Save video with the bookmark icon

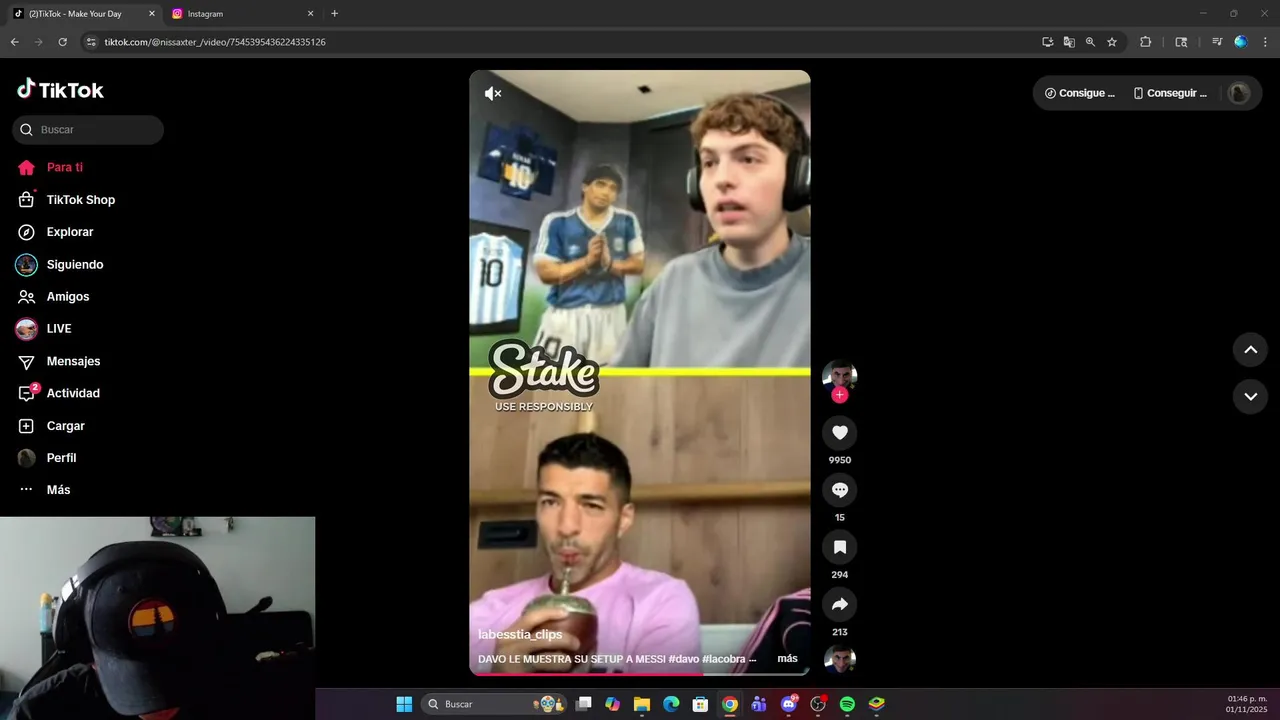[840, 547]
